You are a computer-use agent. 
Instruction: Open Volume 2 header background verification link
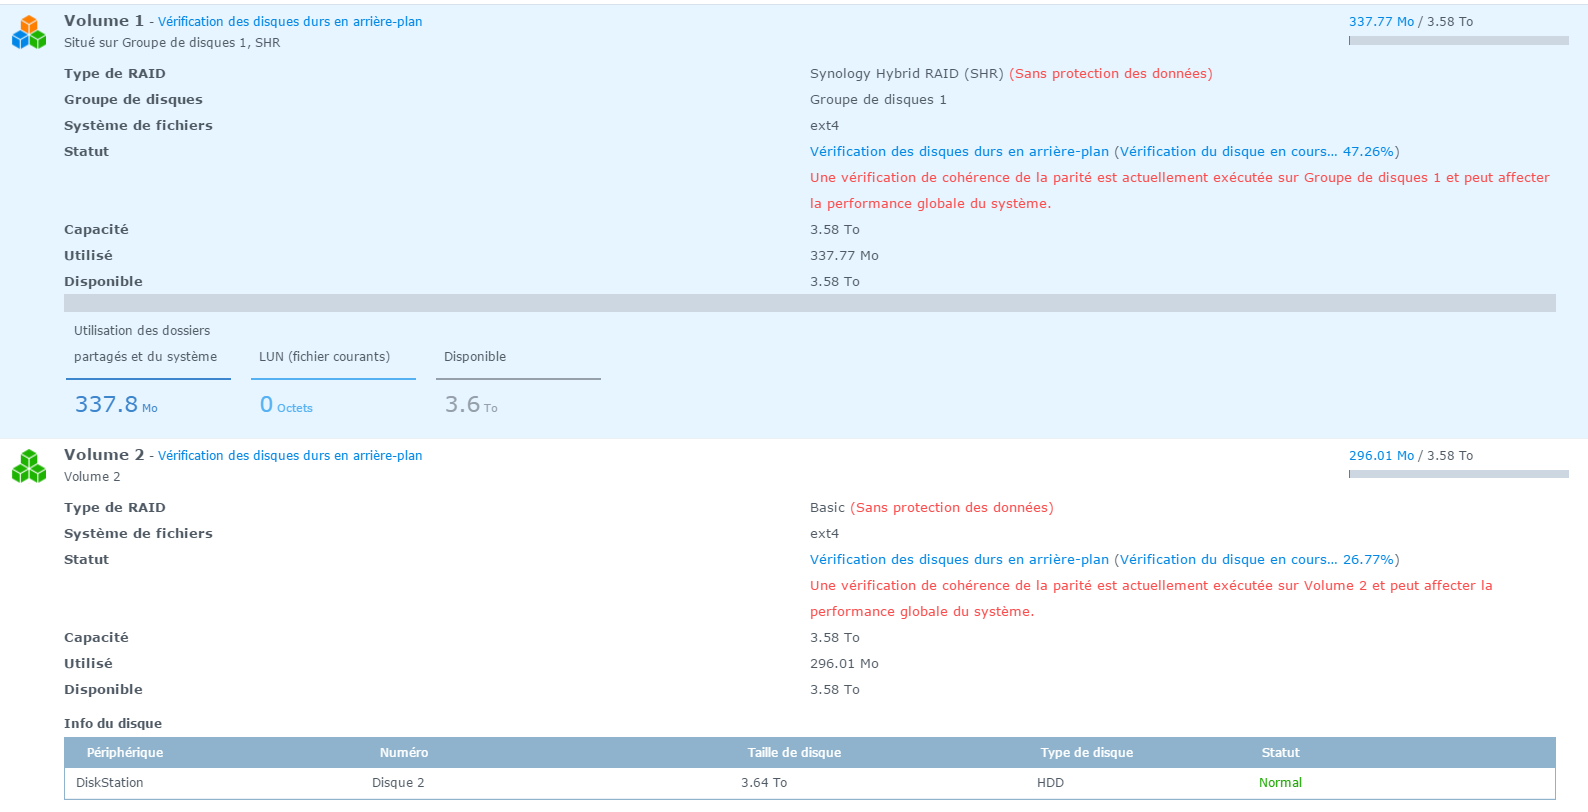[290, 456]
